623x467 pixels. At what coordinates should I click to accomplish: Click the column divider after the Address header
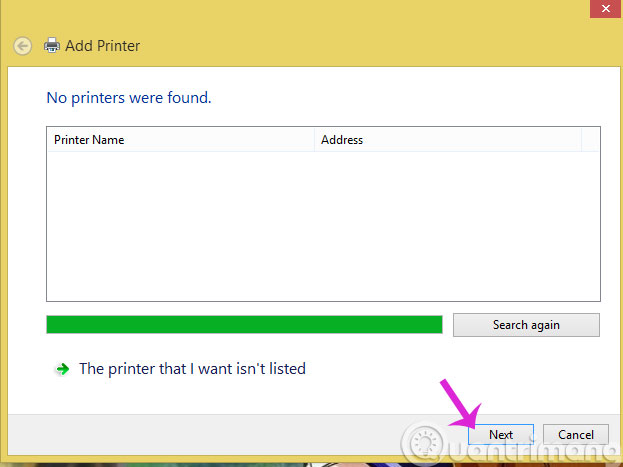(x=581, y=140)
